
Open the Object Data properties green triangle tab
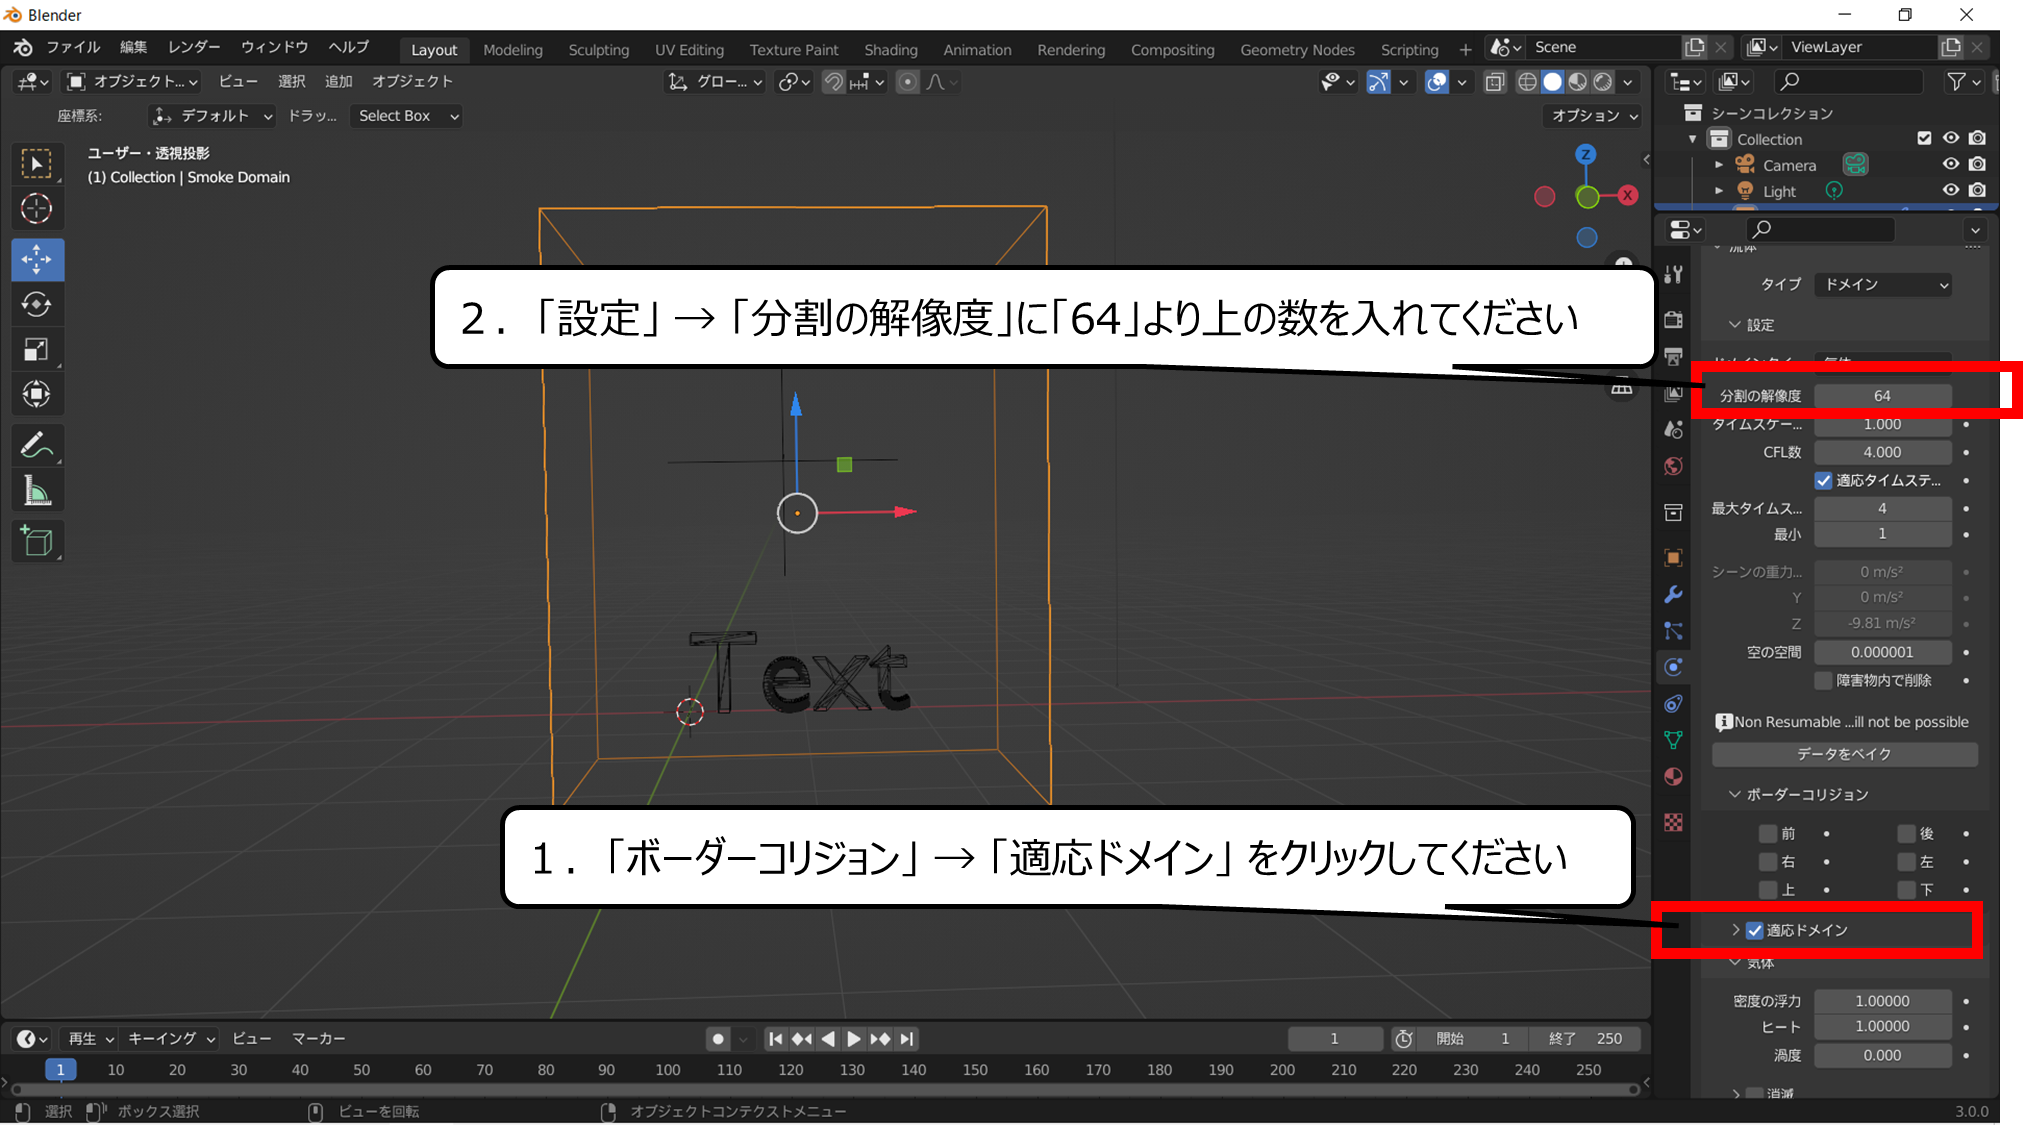pos(1673,740)
